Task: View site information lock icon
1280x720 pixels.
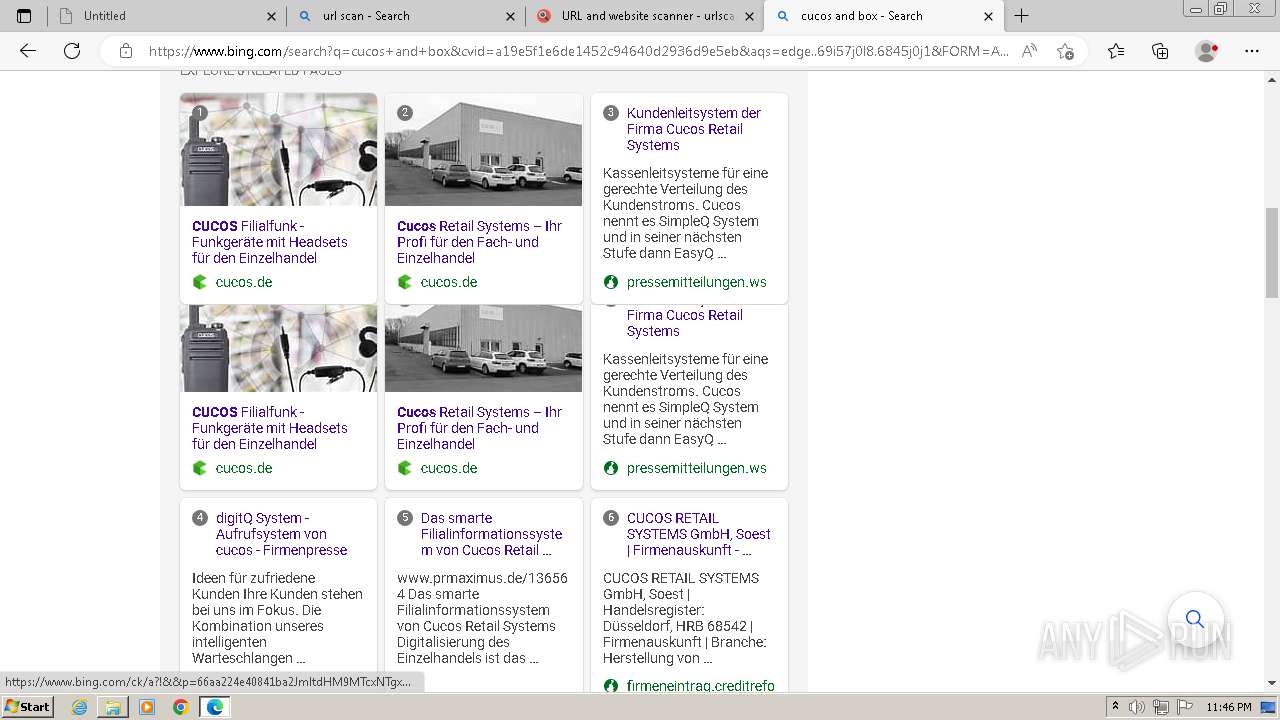Action: [126, 51]
